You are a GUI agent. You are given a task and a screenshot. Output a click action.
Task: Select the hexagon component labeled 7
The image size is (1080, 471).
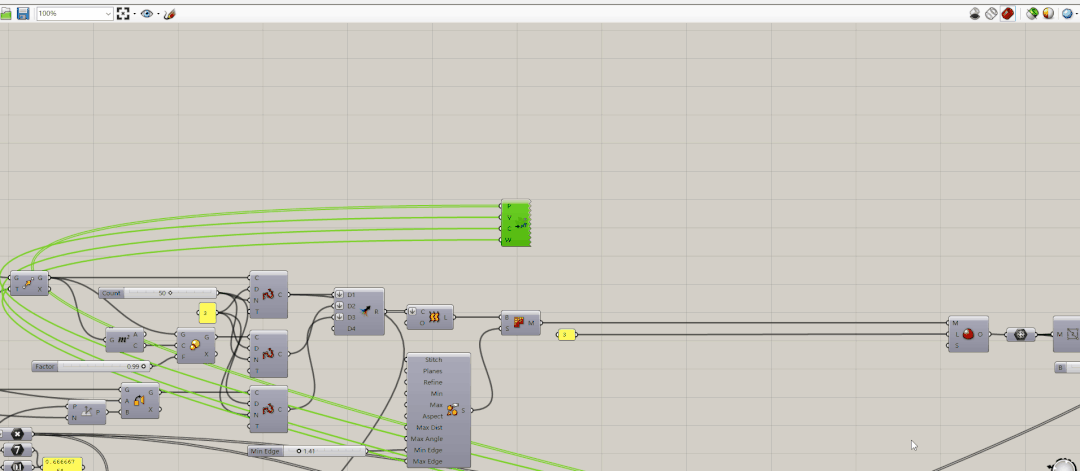[x=18, y=450]
